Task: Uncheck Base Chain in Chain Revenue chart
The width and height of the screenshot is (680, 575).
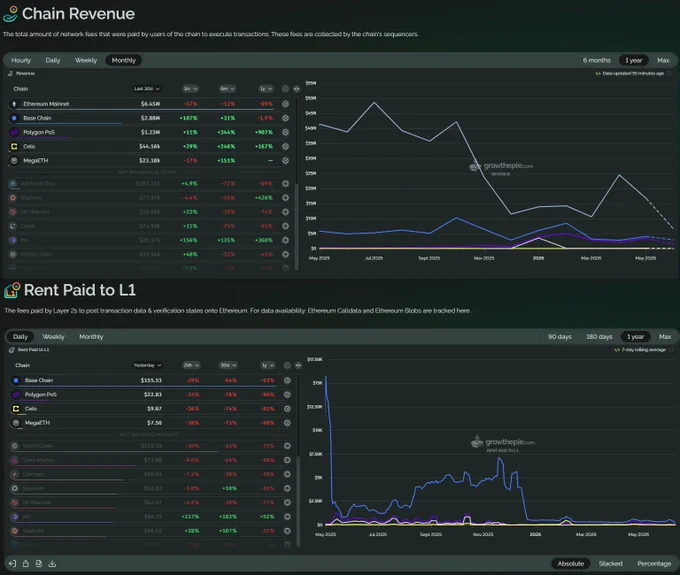Action: (x=285, y=118)
